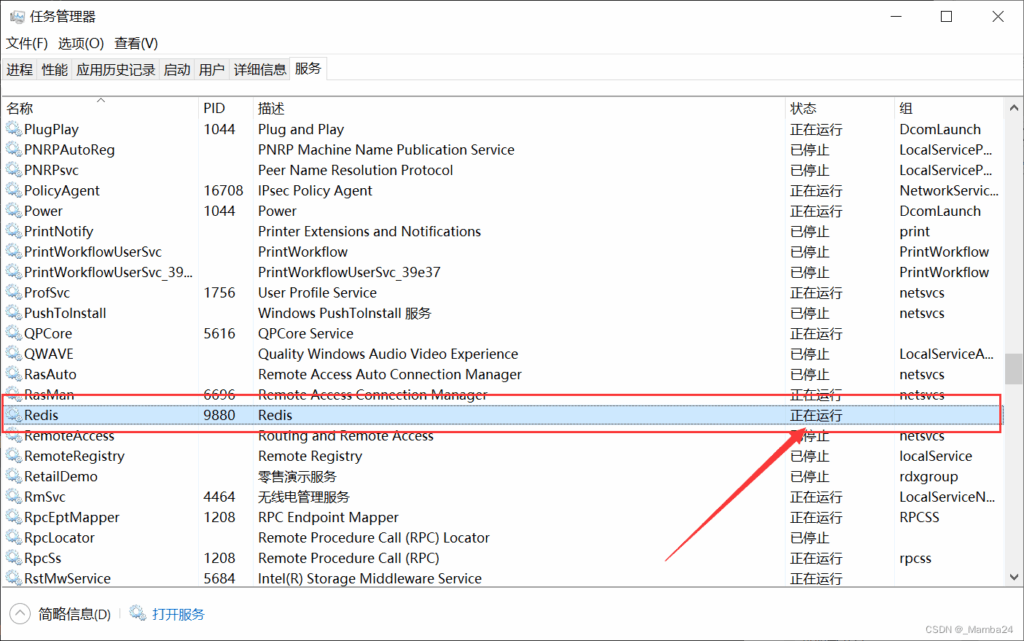The height and width of the screenshot is (641, 1024).
Task: Click the Task Manager icon in title bar
Action: tap(17, 17)
